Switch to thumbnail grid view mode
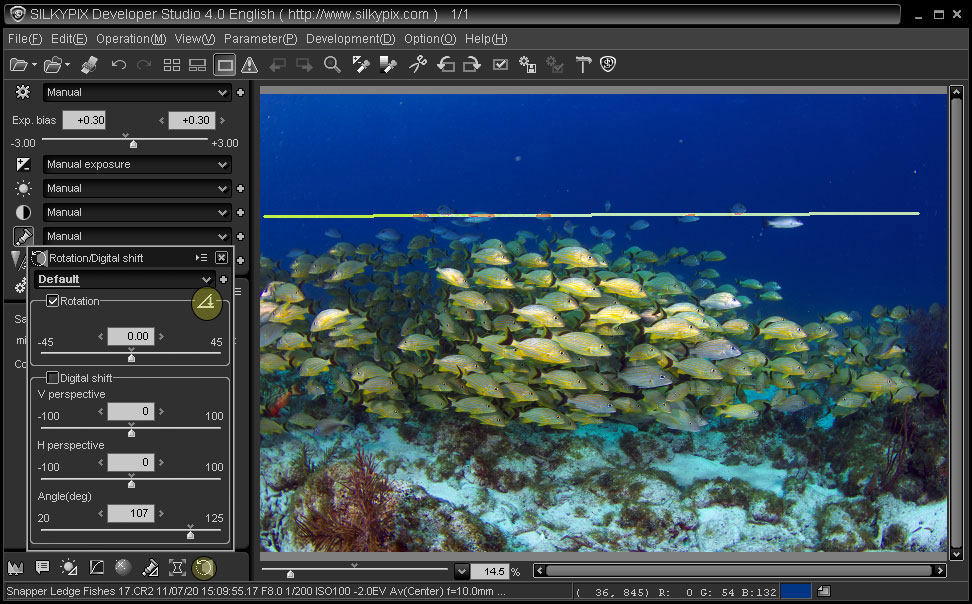Screen dimensions: 972x604 pos(172,65)
